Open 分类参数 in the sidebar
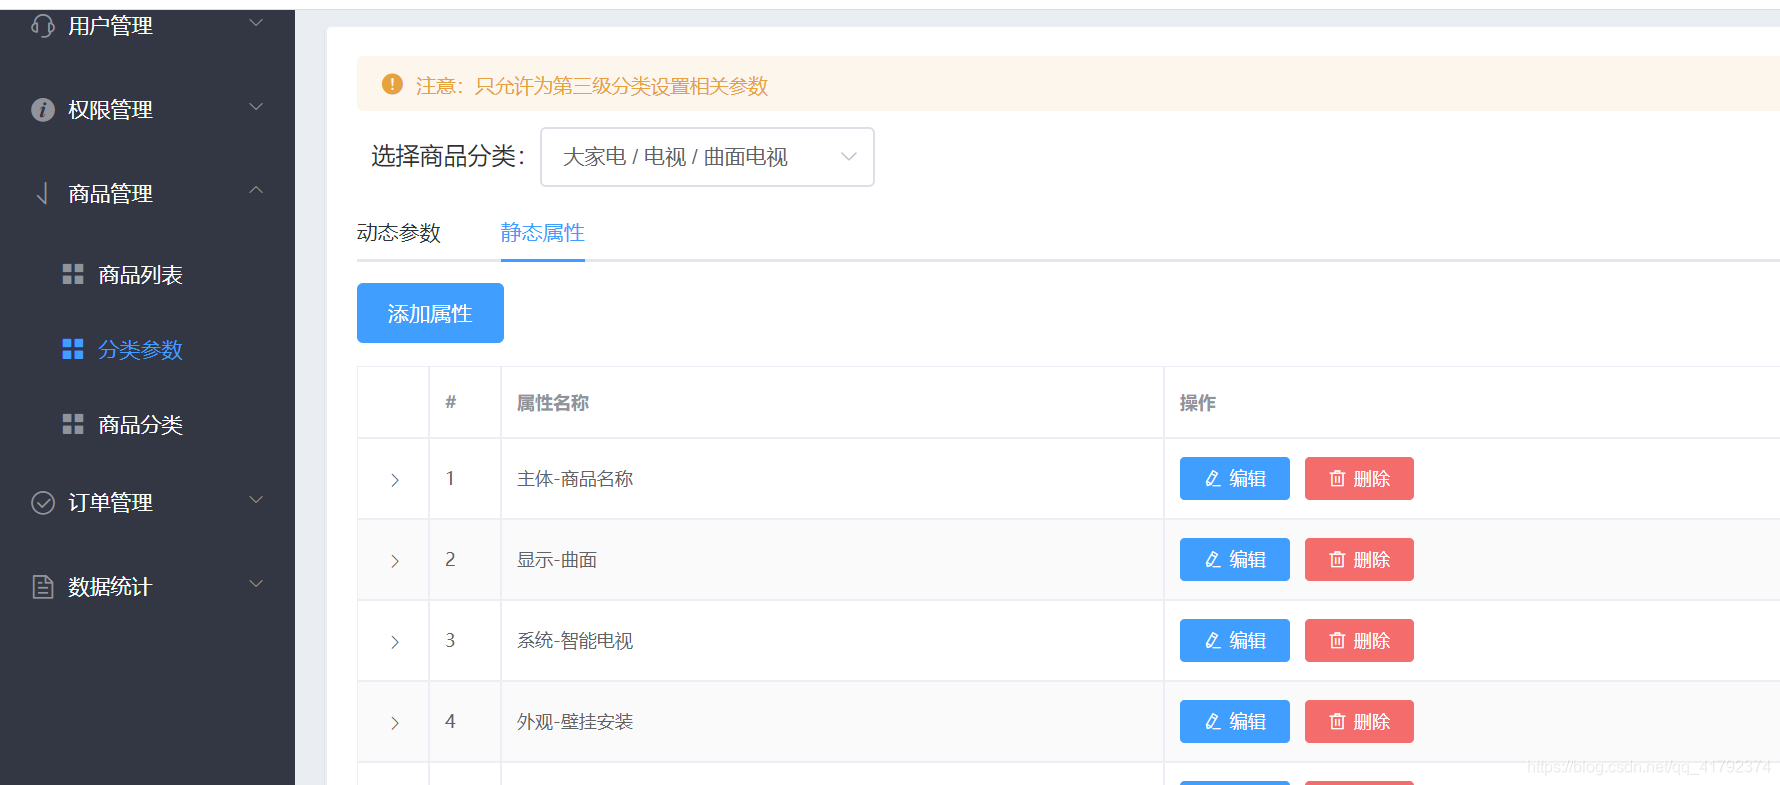The width and height of the screenshot is (1780, 785). coord(140,350)
